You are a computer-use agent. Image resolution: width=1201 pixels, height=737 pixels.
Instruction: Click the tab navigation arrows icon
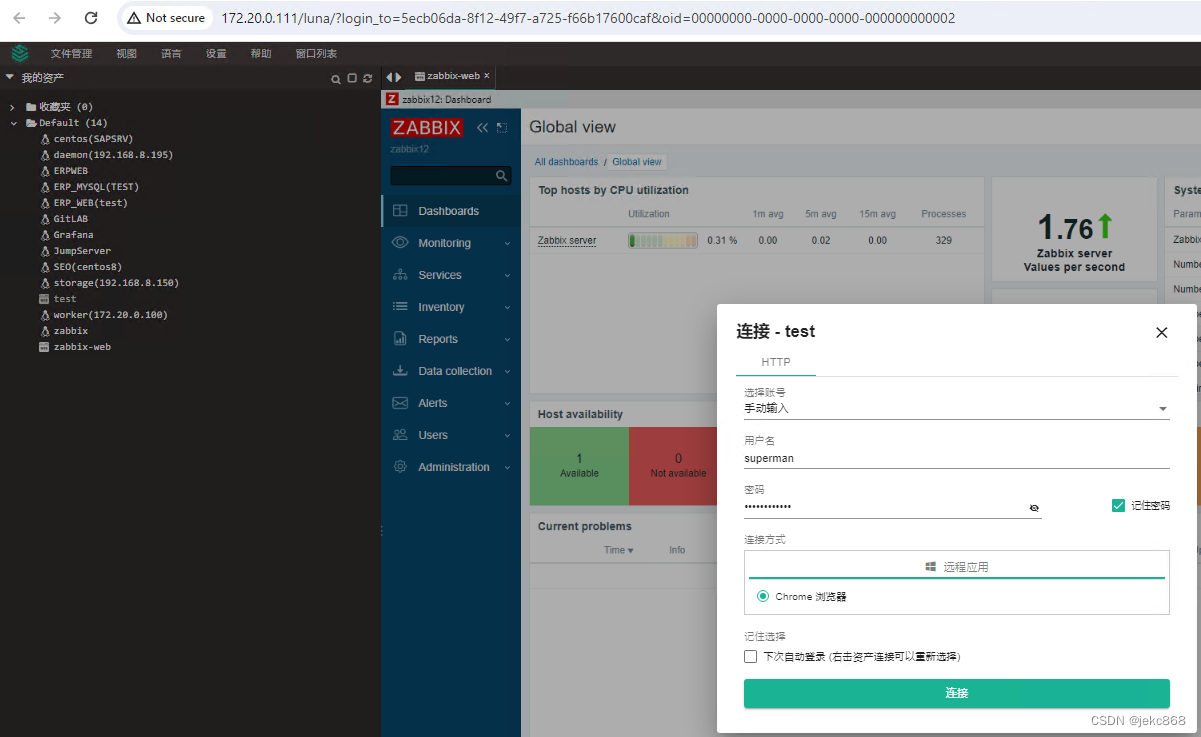pyautogui.click(x=394, y=77)
